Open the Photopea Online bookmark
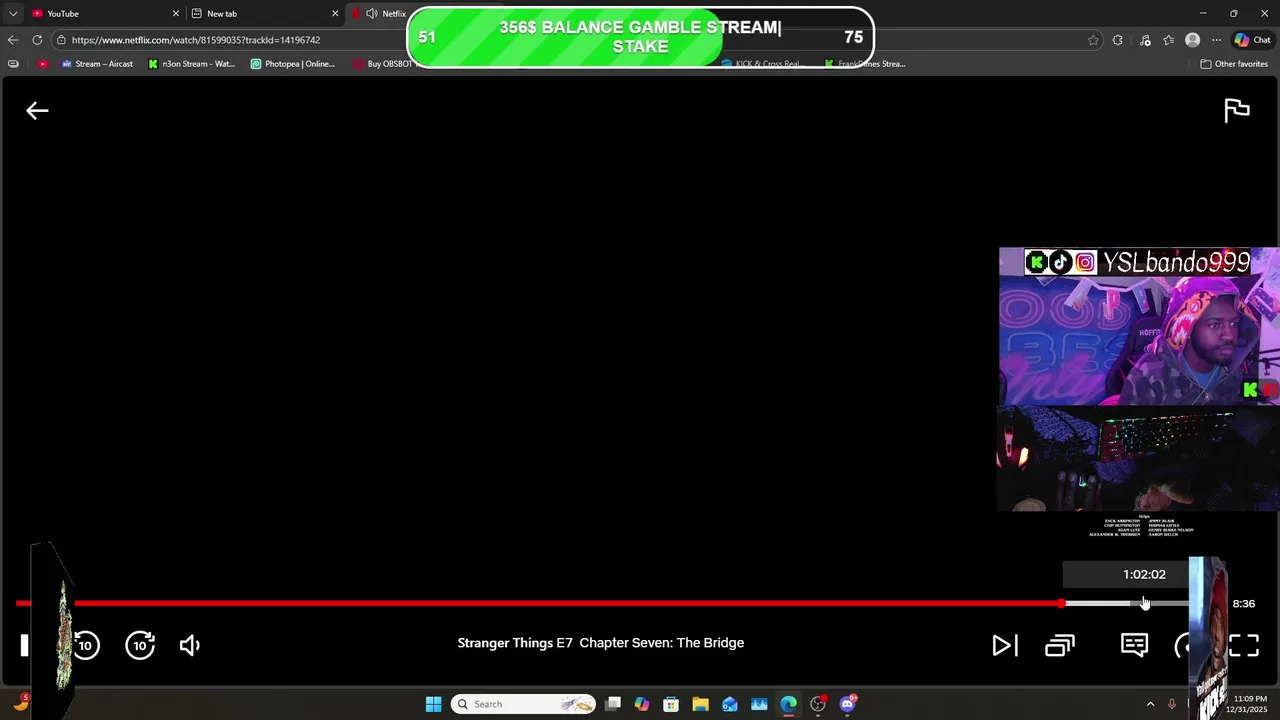Image resolution: width=1280 pixels, height=720 pixels. point(293,64)
